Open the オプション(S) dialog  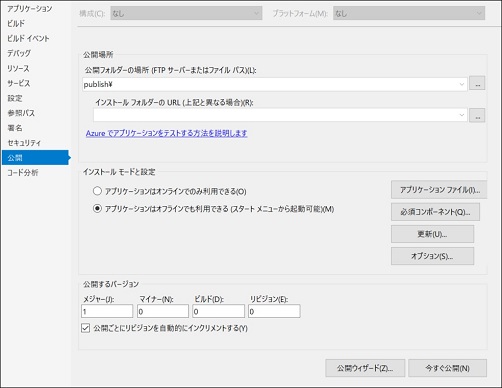432,256
